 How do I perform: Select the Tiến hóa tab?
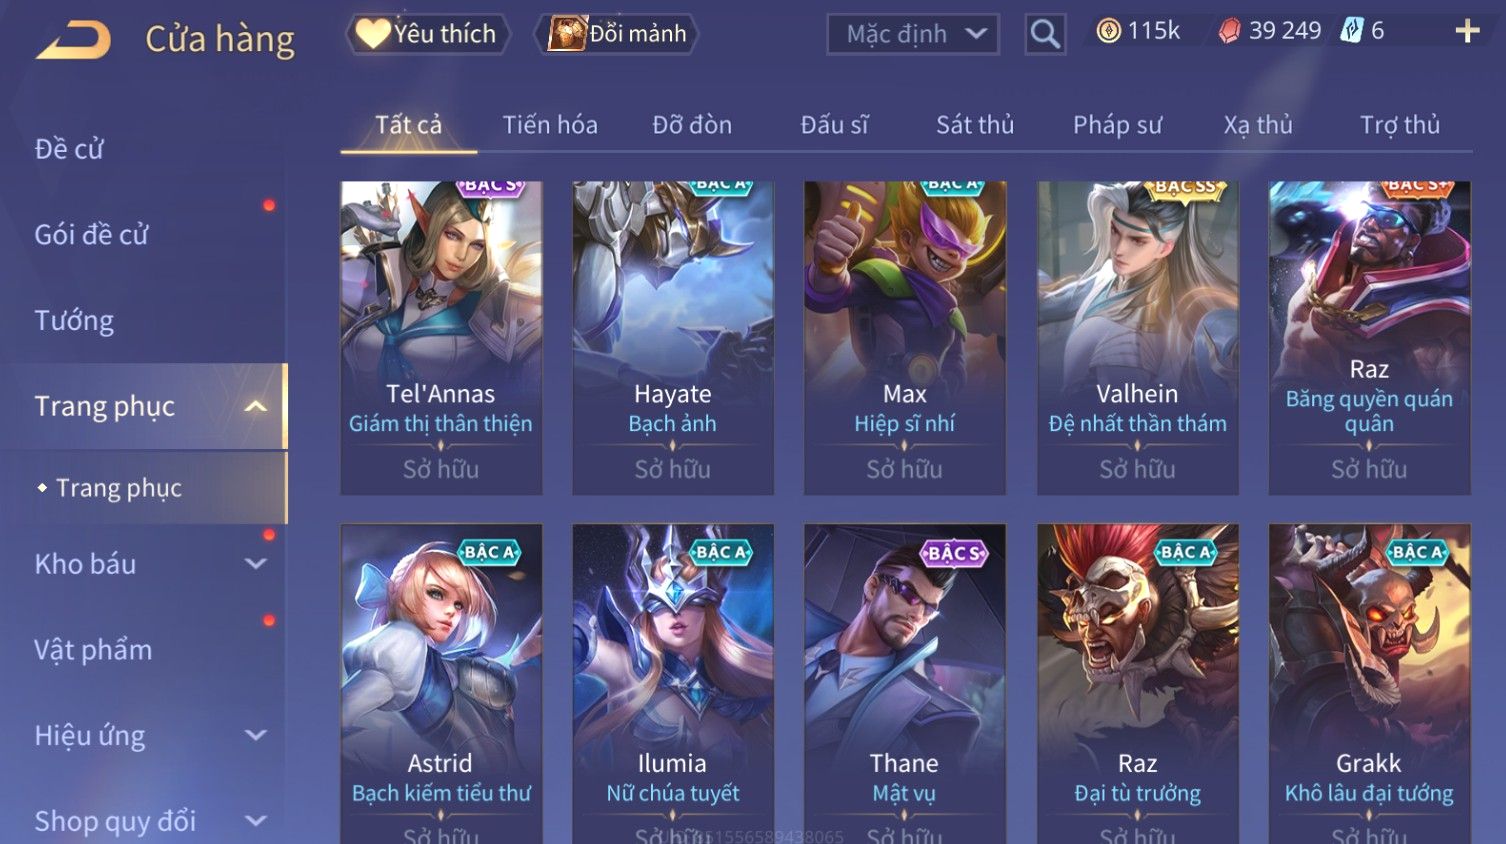(550, 125)
